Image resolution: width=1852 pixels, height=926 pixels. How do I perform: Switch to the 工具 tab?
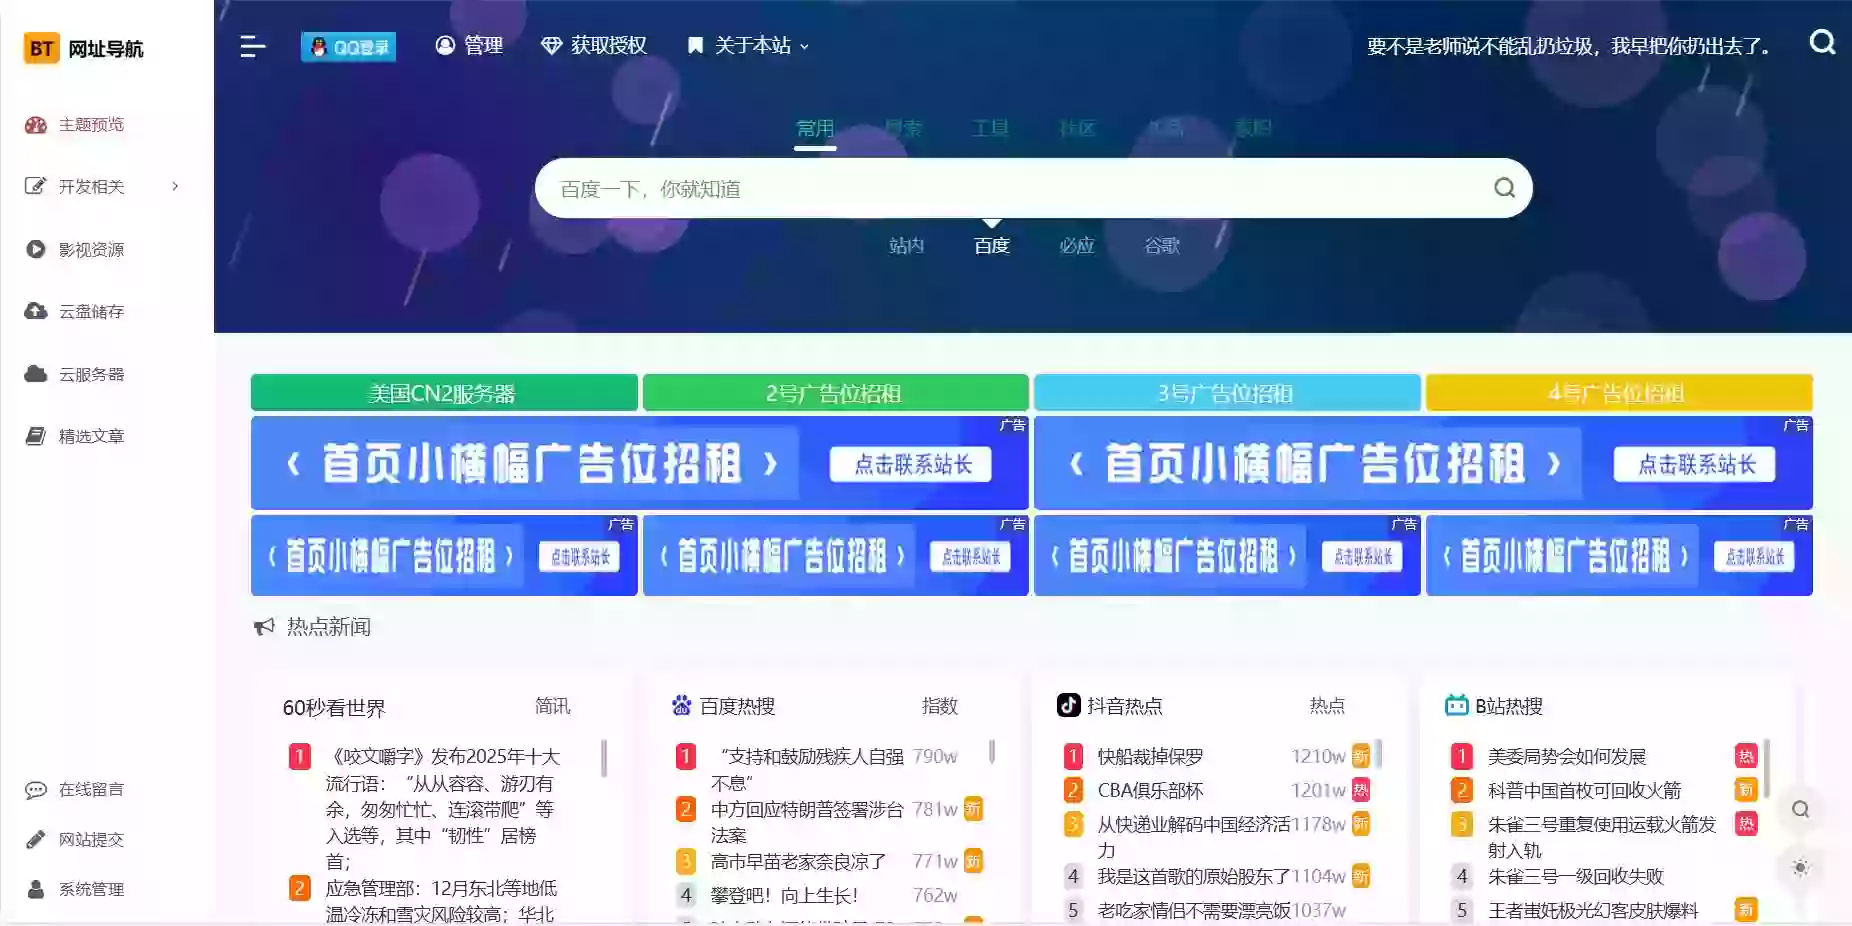[x=989, y=128]
